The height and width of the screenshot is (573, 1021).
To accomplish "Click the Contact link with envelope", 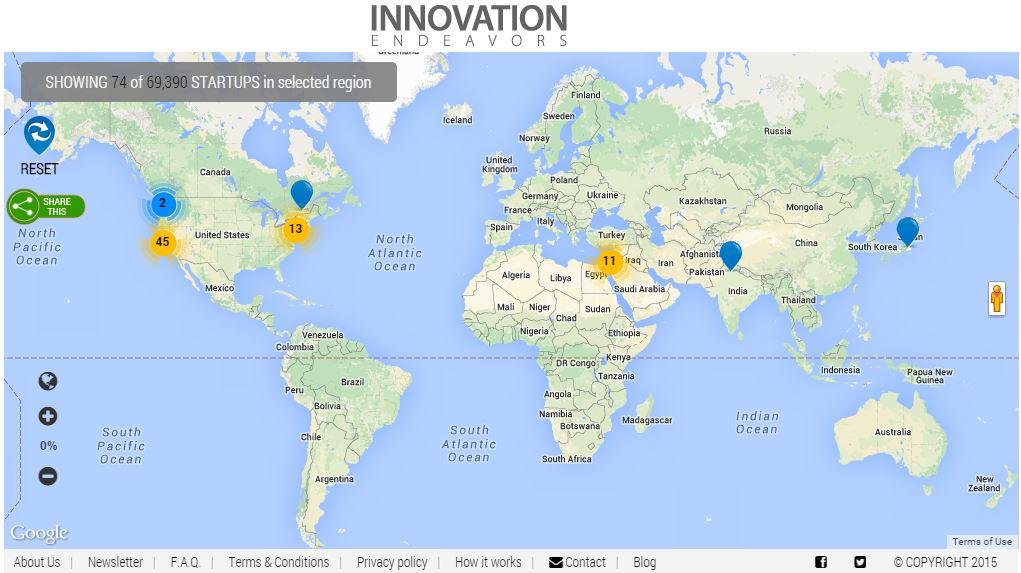I will [577, 562].
